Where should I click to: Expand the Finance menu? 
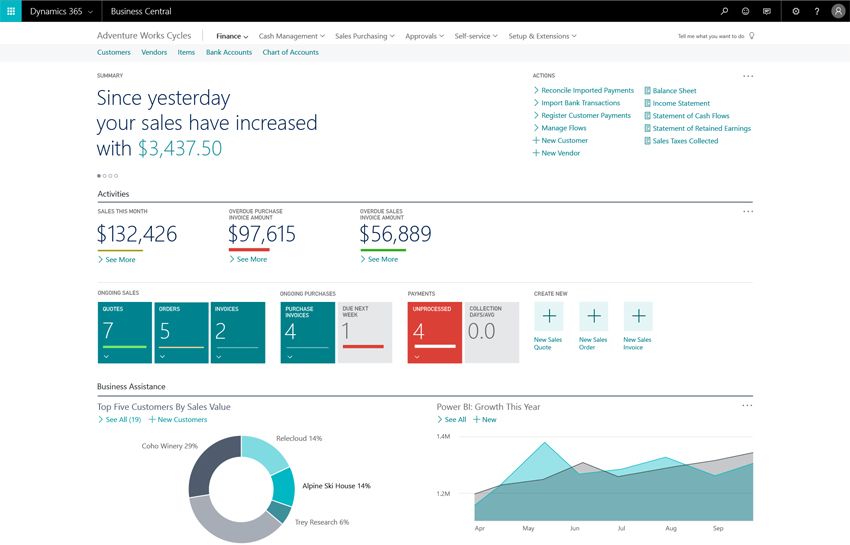pos(232,36)
